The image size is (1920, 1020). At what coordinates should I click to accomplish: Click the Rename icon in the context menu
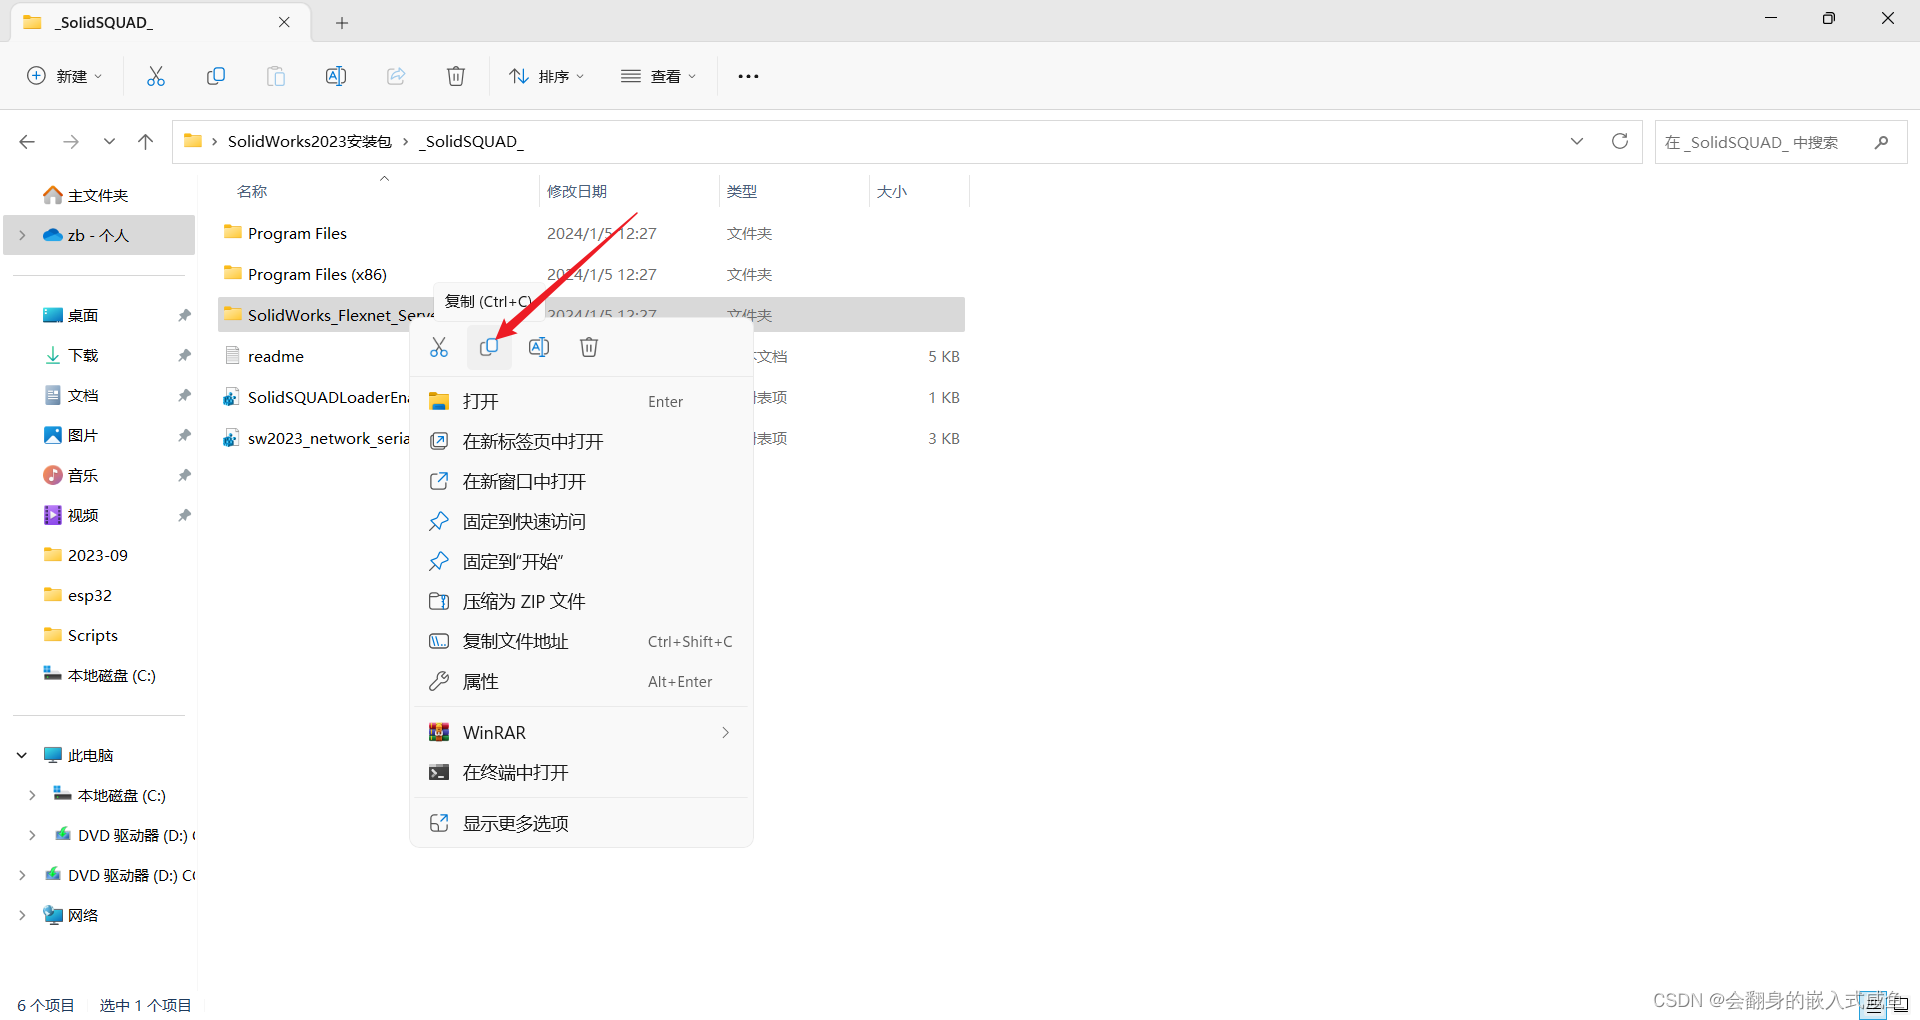539,347
